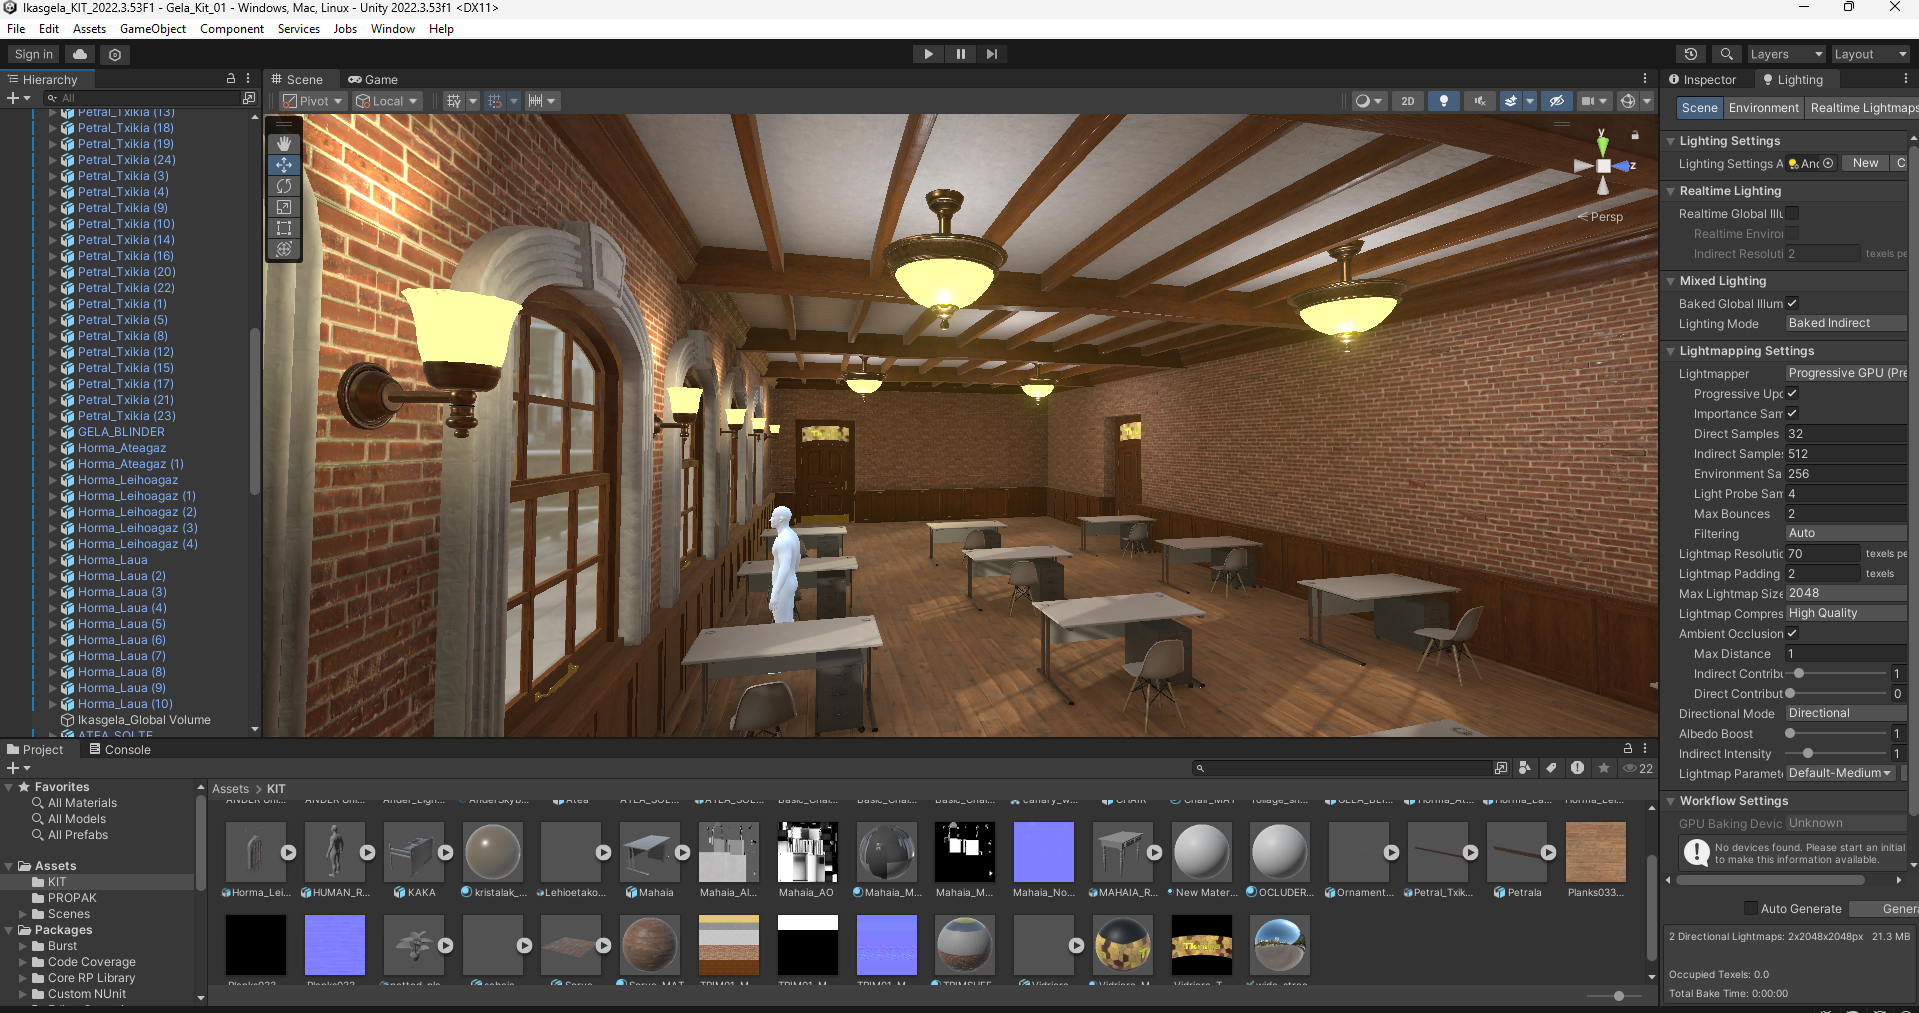Enable the Auto Generate checkbox
The image size is (1919, 1013).
1750,908
